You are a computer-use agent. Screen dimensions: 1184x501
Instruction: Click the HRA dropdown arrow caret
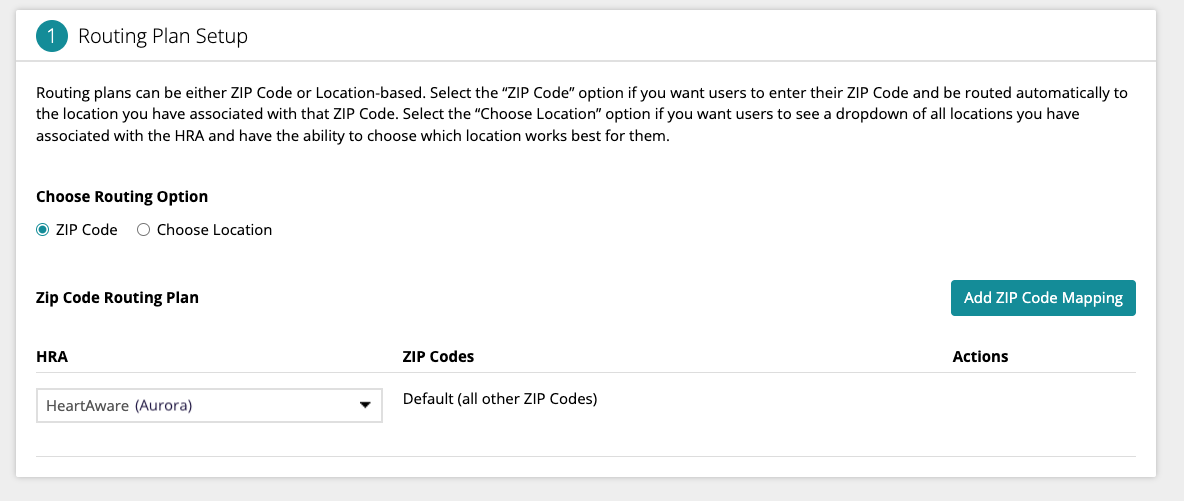tap(365, 406)
